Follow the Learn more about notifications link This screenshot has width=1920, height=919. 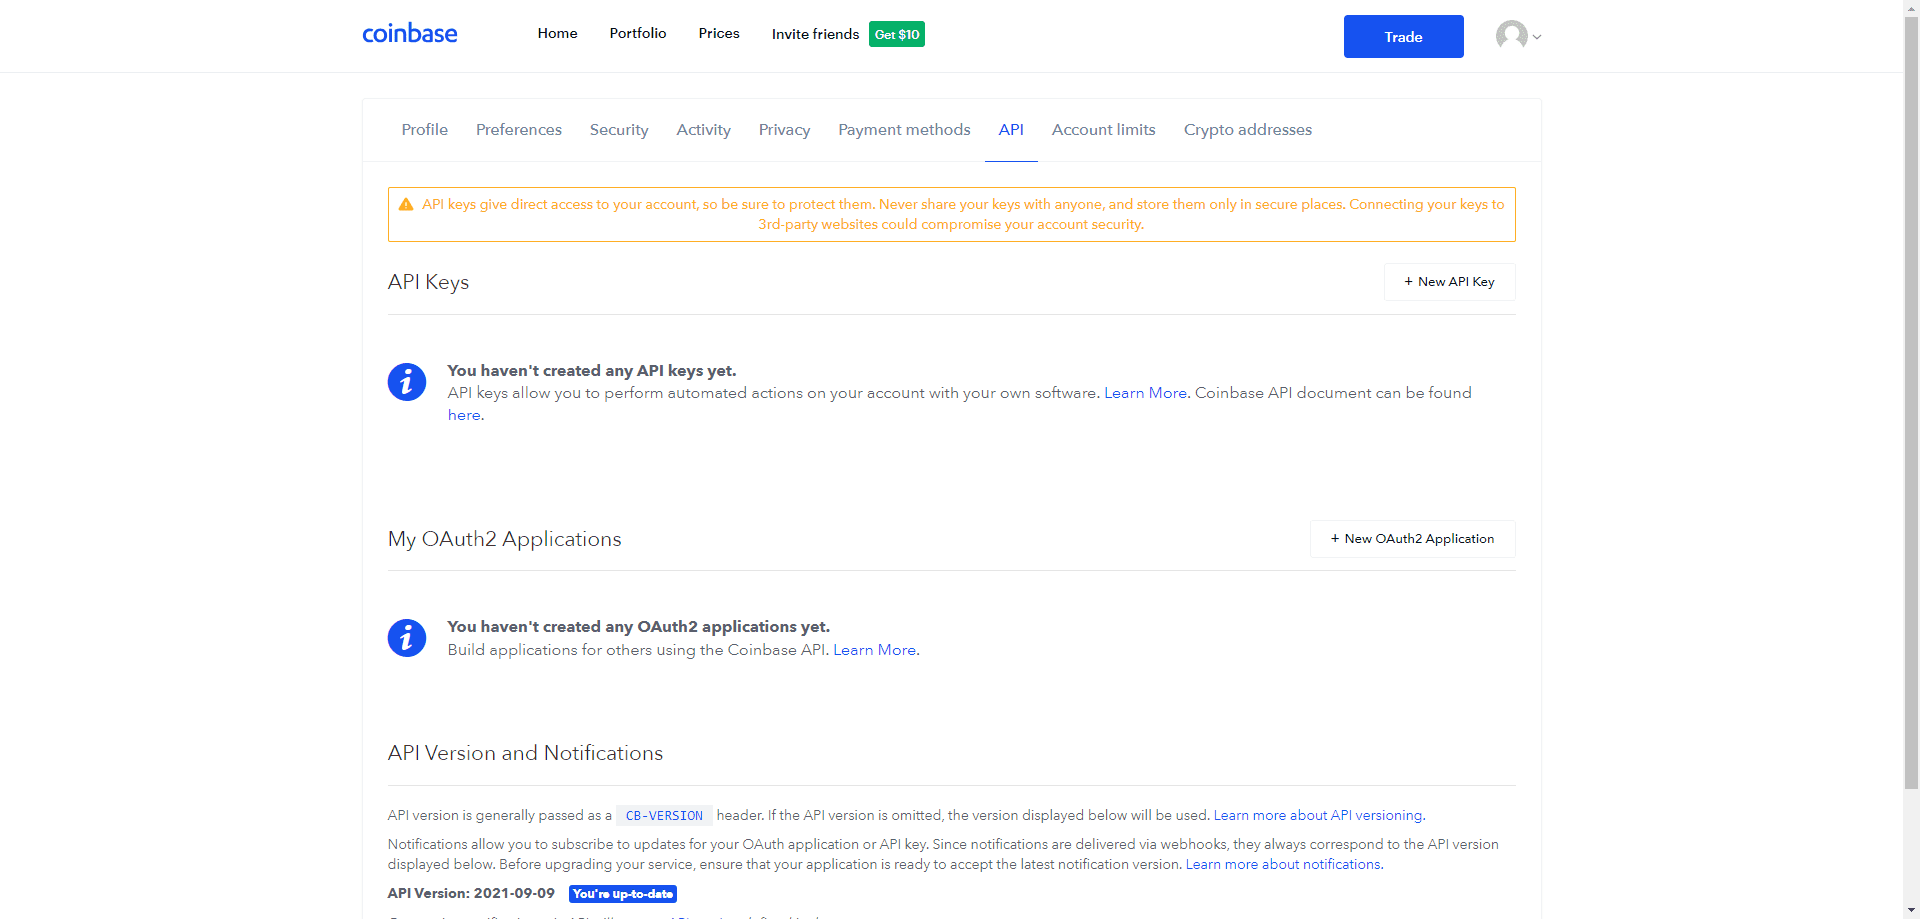coord(1283,865)
